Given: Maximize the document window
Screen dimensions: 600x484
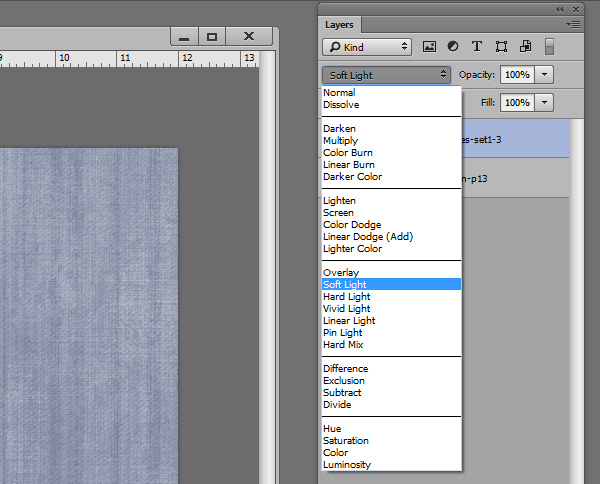Looking at the screenshot, I should point(211,36).
